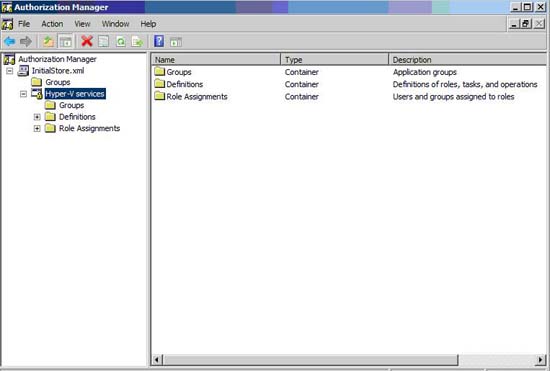
Task: Select the Authorization Manager root node icon
Action: (x=9, y=59)
